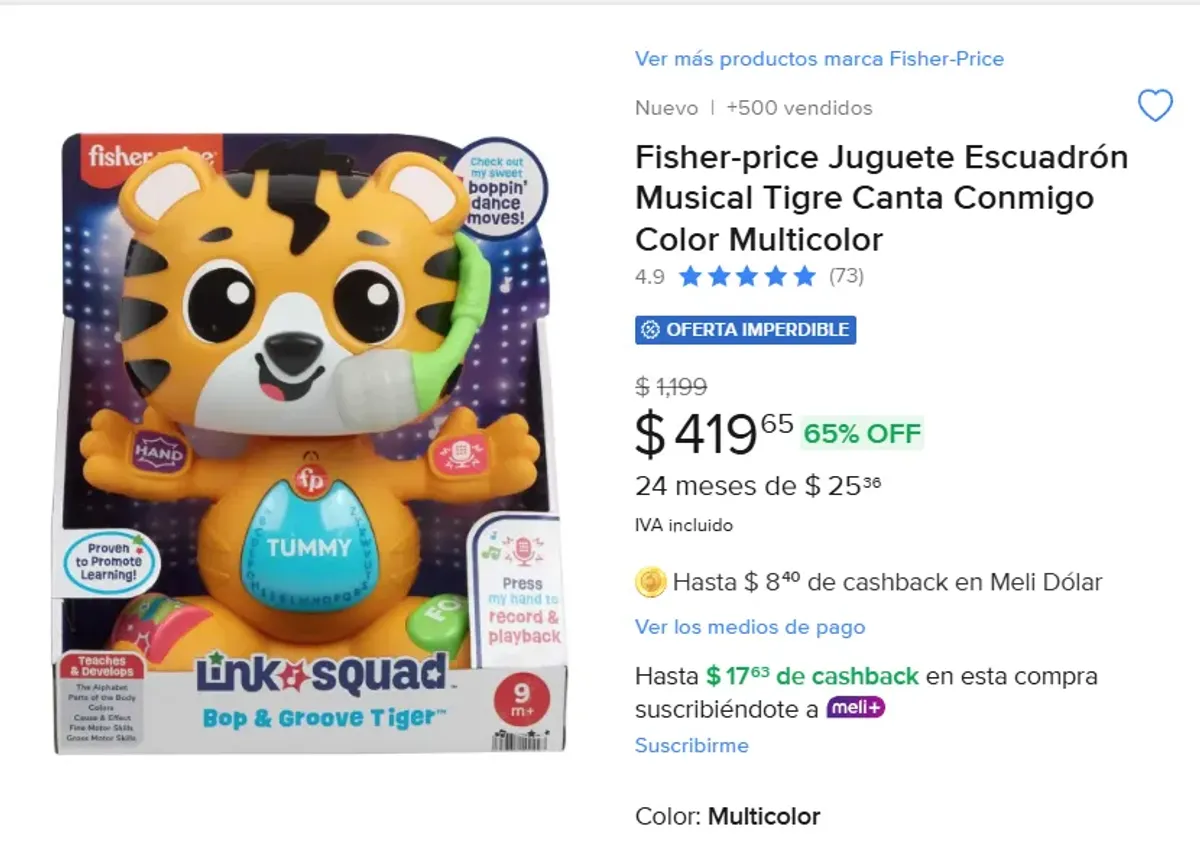Open 'Ver los medios de pago' link
This screenshot has height=841, width=1200.
point(750,627)
